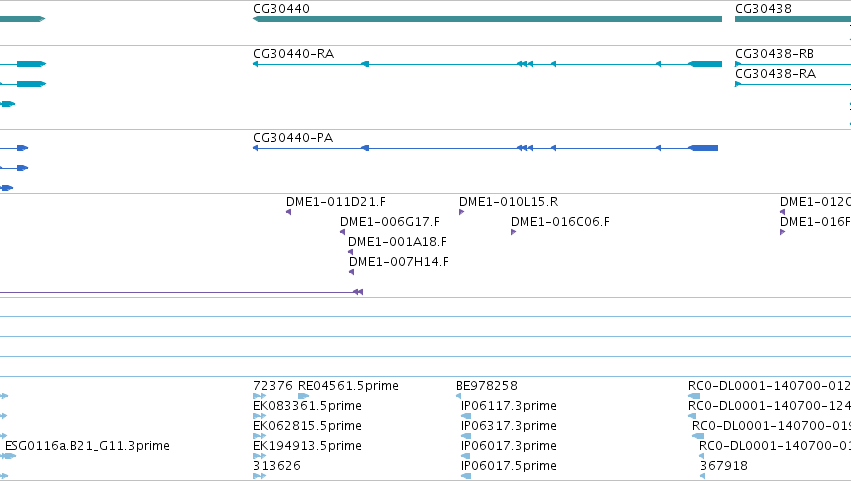Screen dimensions: 851x481
Task: Click the IP06117.3prime arrow glyph
Action: click(466, 416)
